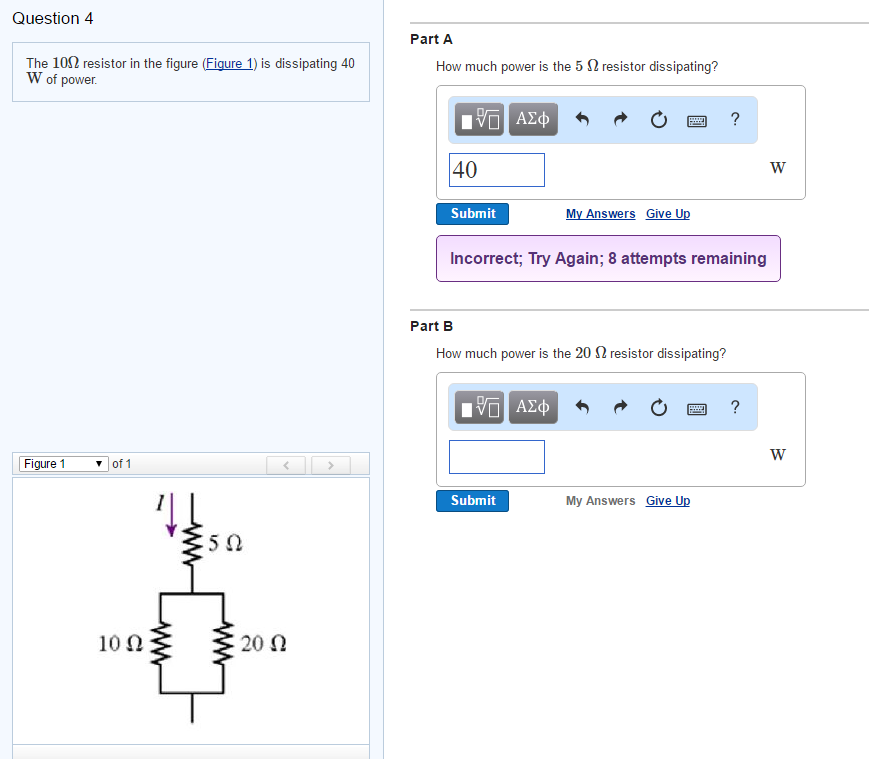Give Up on Part A
This screenshot has height=759, width=869.
click(x=668, y=214)
